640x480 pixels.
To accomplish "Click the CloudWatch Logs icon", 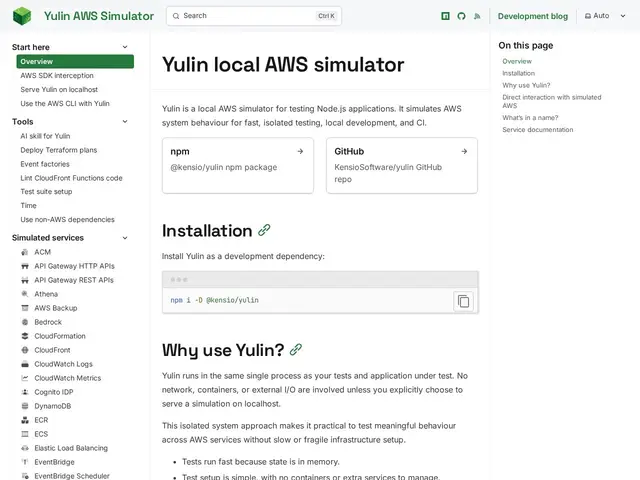I will [x=25, y=364].
